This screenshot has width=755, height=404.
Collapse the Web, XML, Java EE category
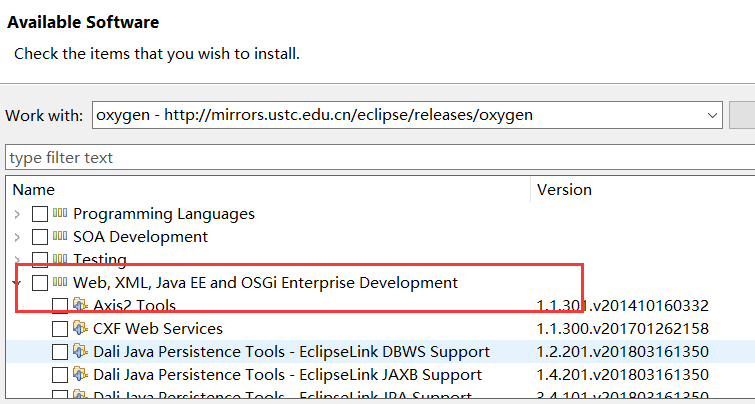(18, 283)
